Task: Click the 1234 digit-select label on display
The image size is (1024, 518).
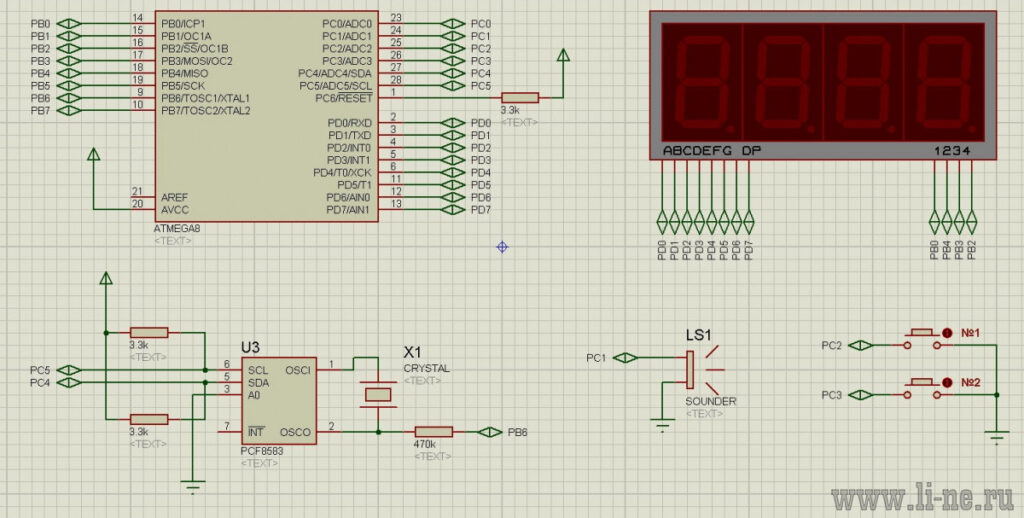Action: 952,151
